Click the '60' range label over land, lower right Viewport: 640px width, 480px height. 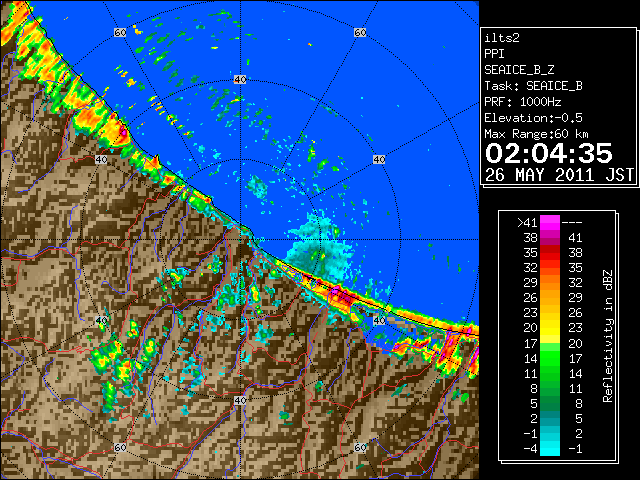click(360, 447)
